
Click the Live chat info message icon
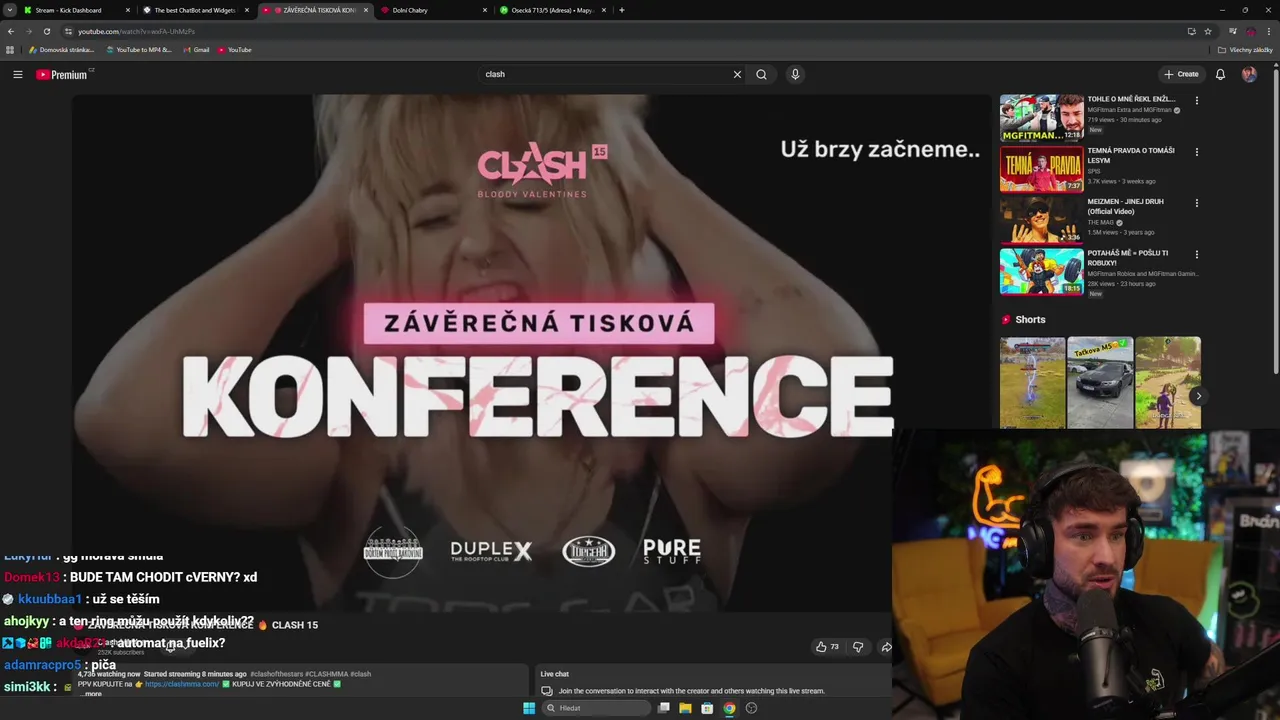pyautogui.click(x=547, y=691)
